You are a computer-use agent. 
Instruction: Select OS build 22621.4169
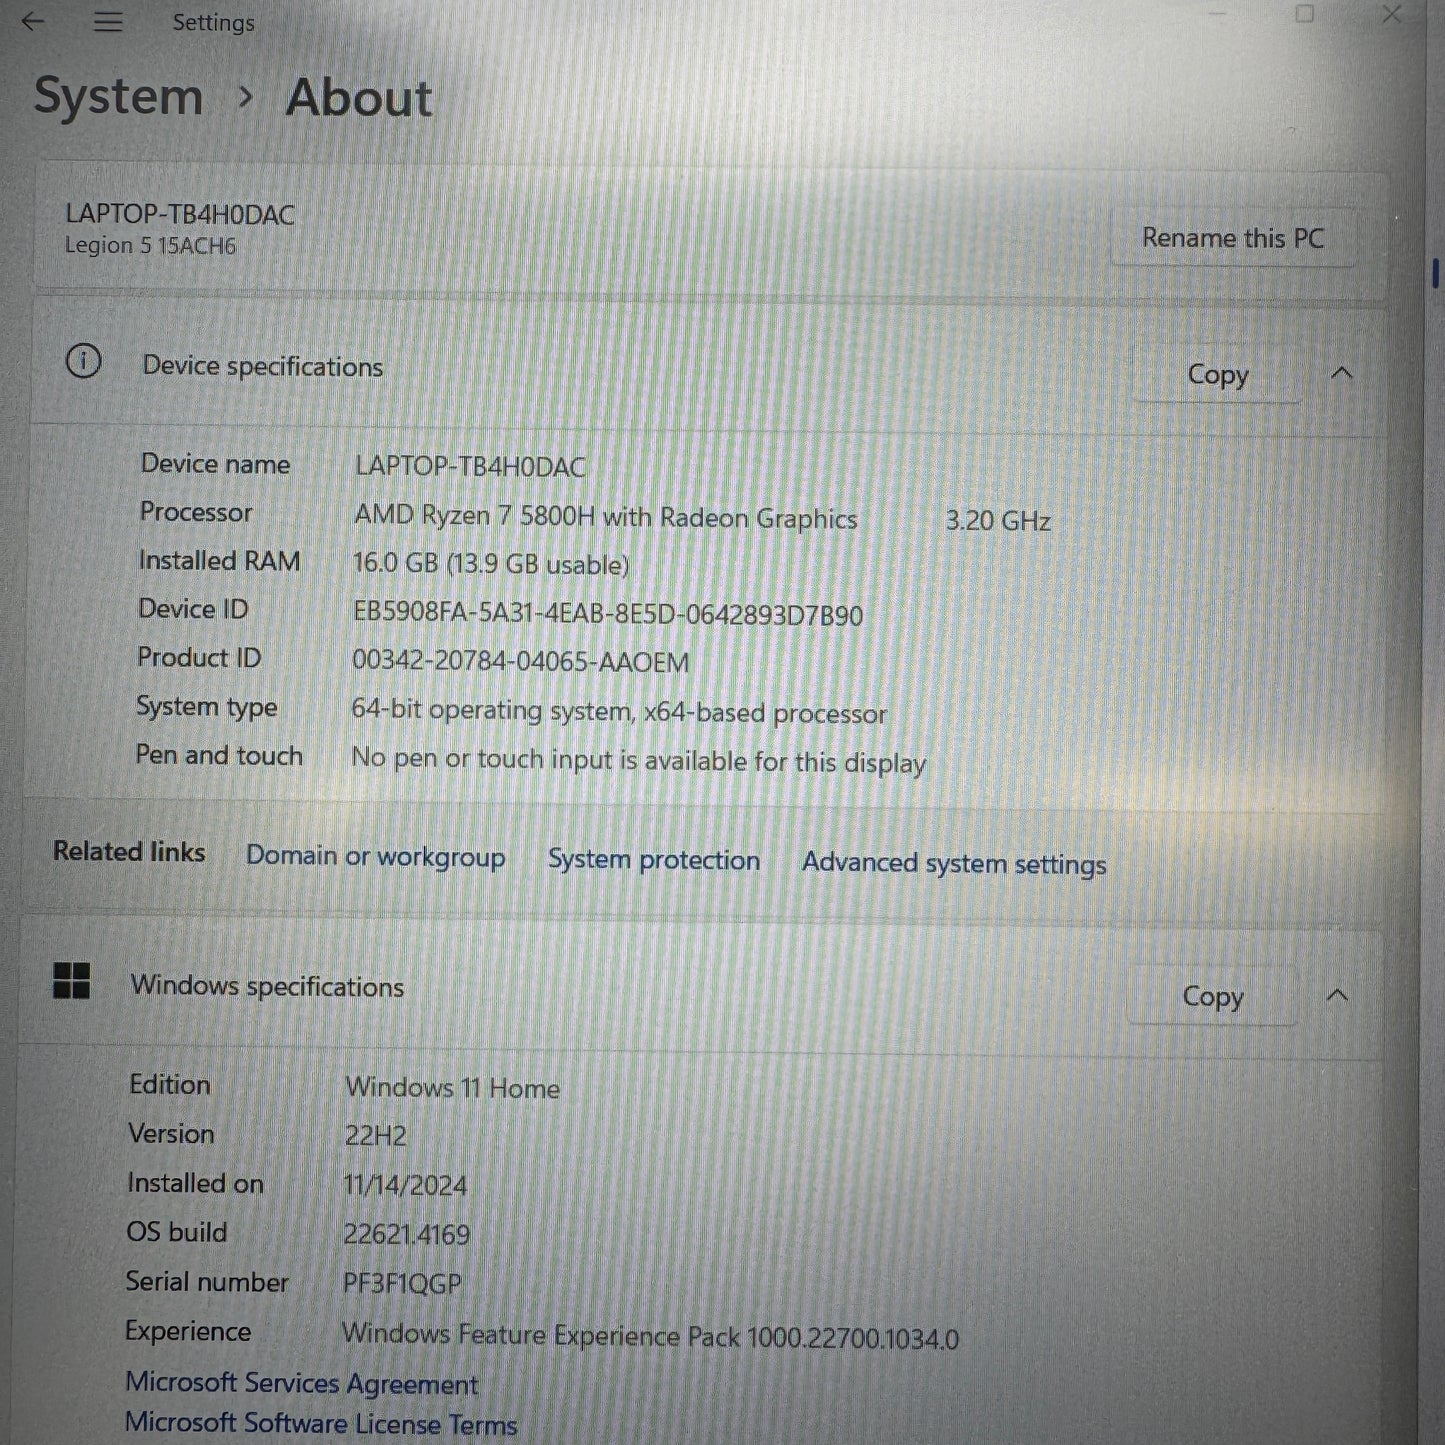coord(406,1234)
